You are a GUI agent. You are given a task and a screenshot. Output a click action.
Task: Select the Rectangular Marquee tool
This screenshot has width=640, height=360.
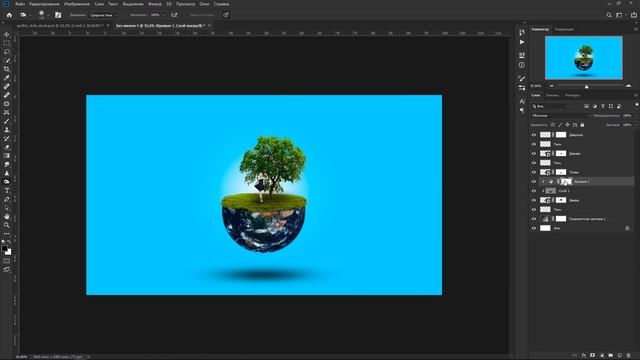click(x=7, y=43)
